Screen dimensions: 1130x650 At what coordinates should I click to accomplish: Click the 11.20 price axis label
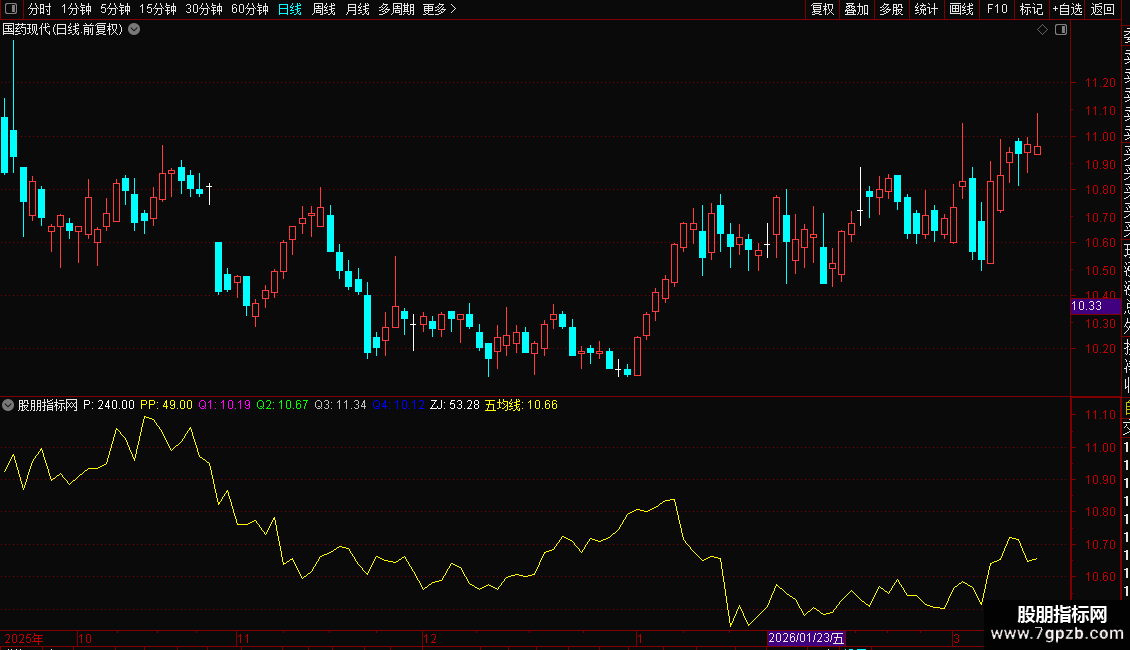pyautogui.click(x=1100, y=83)
